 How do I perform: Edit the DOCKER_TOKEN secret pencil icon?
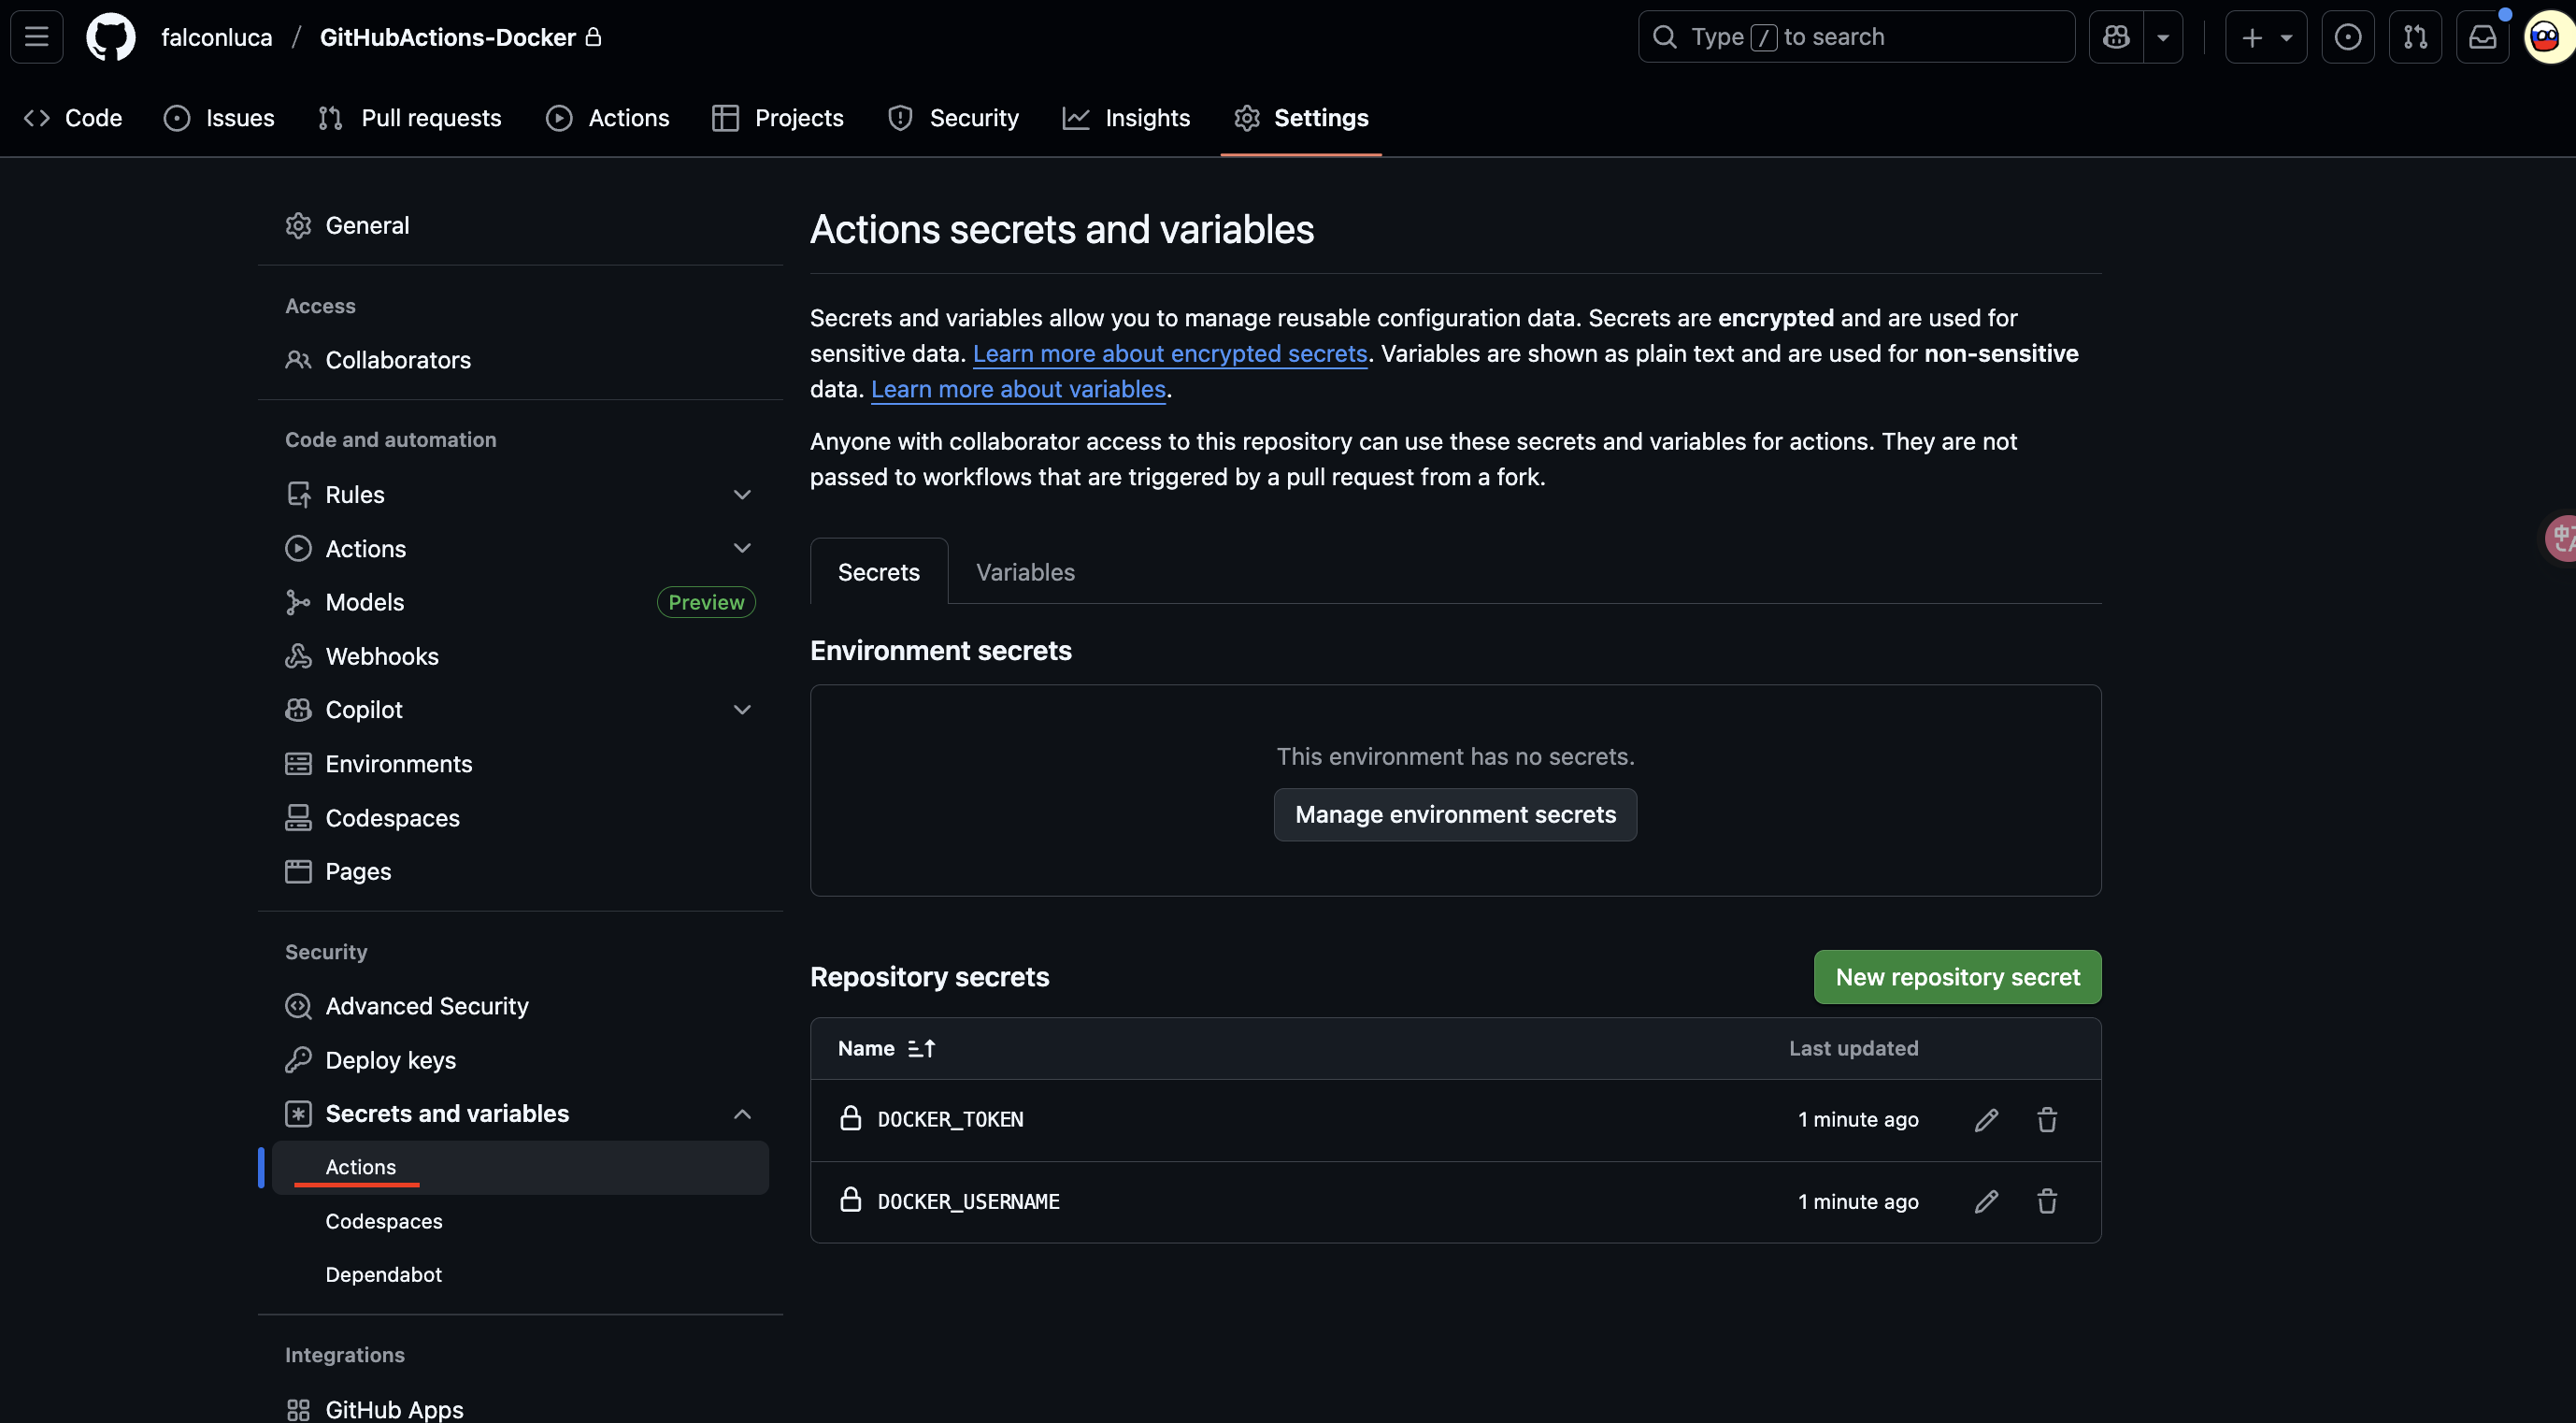point(1986,1120)
